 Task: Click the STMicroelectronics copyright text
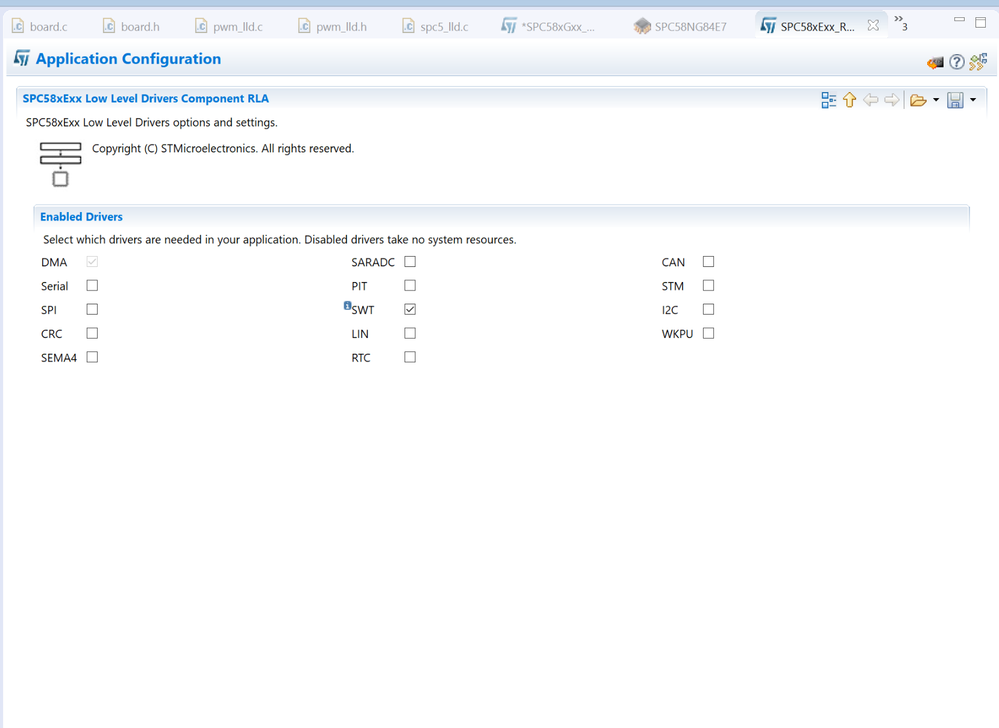223,148
